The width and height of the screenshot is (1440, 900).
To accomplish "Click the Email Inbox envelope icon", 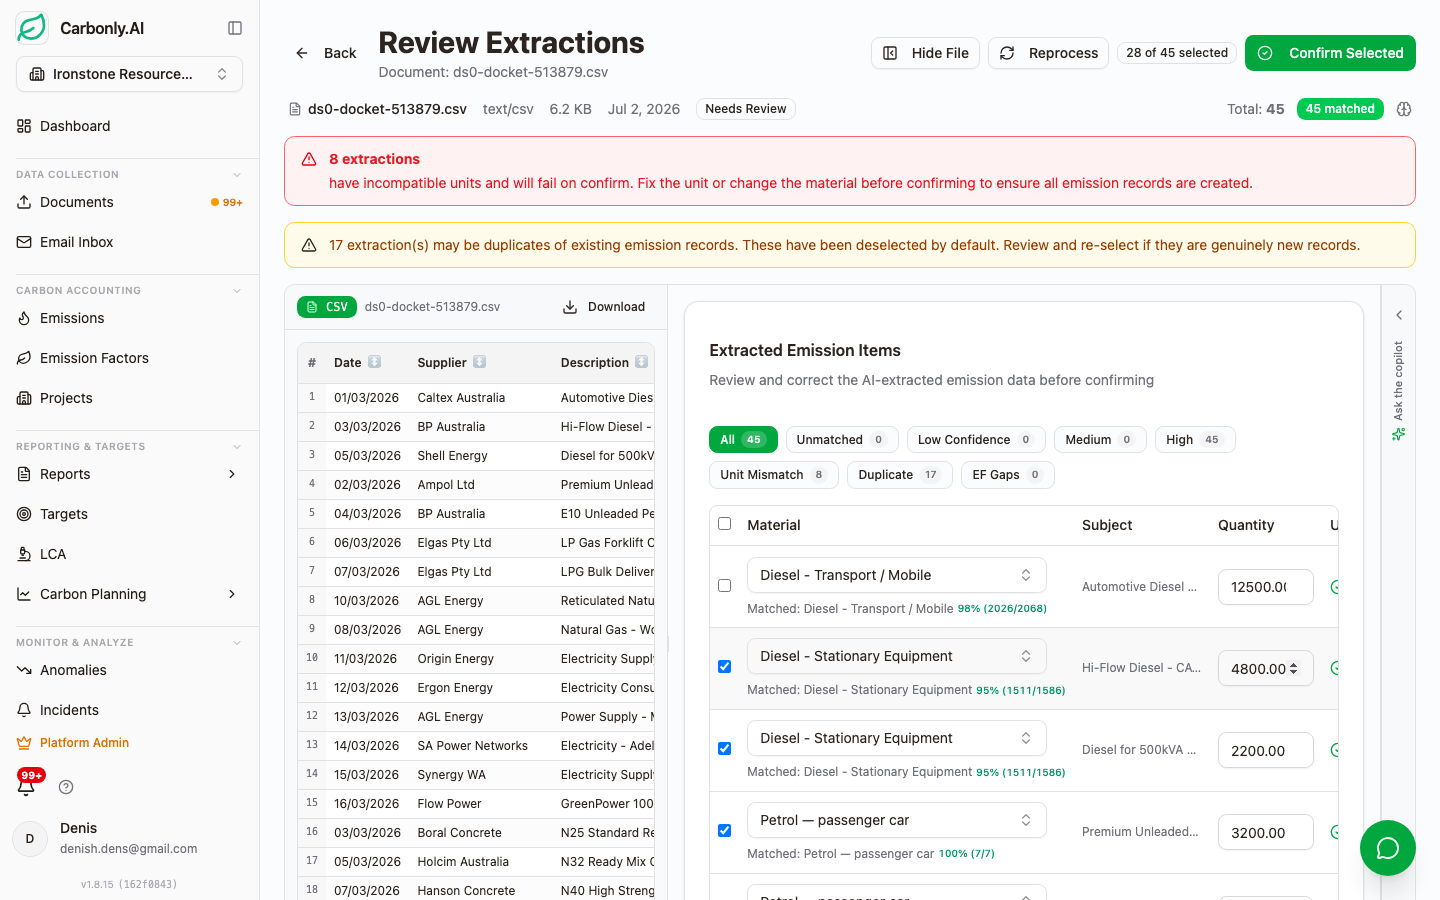I will pos(24,242).
